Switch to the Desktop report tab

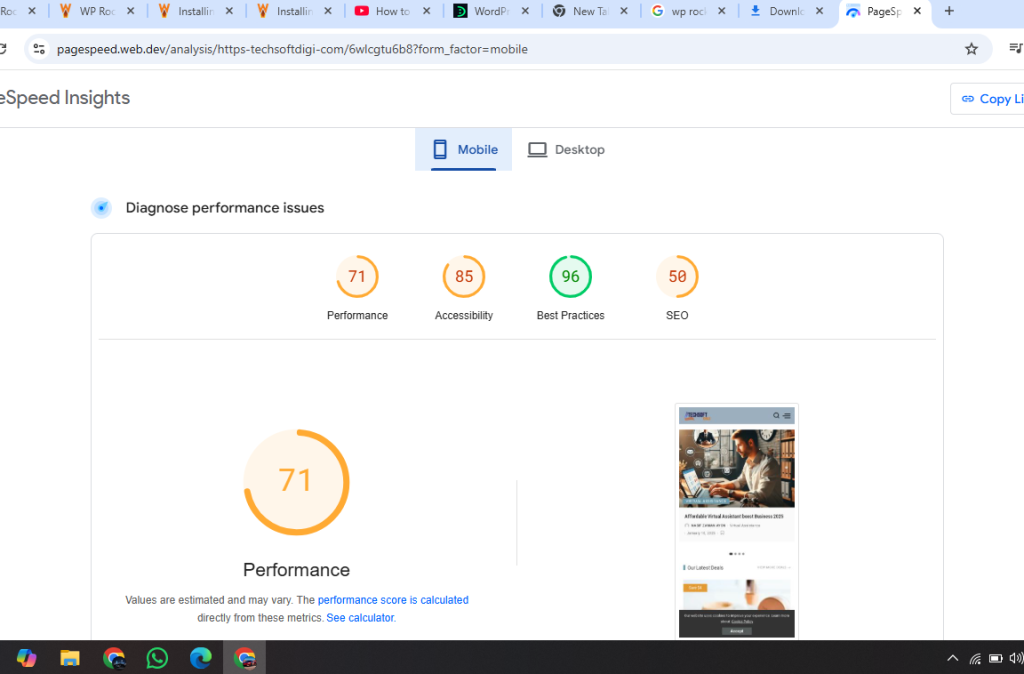pyautogui.click(x=566, y=150)
